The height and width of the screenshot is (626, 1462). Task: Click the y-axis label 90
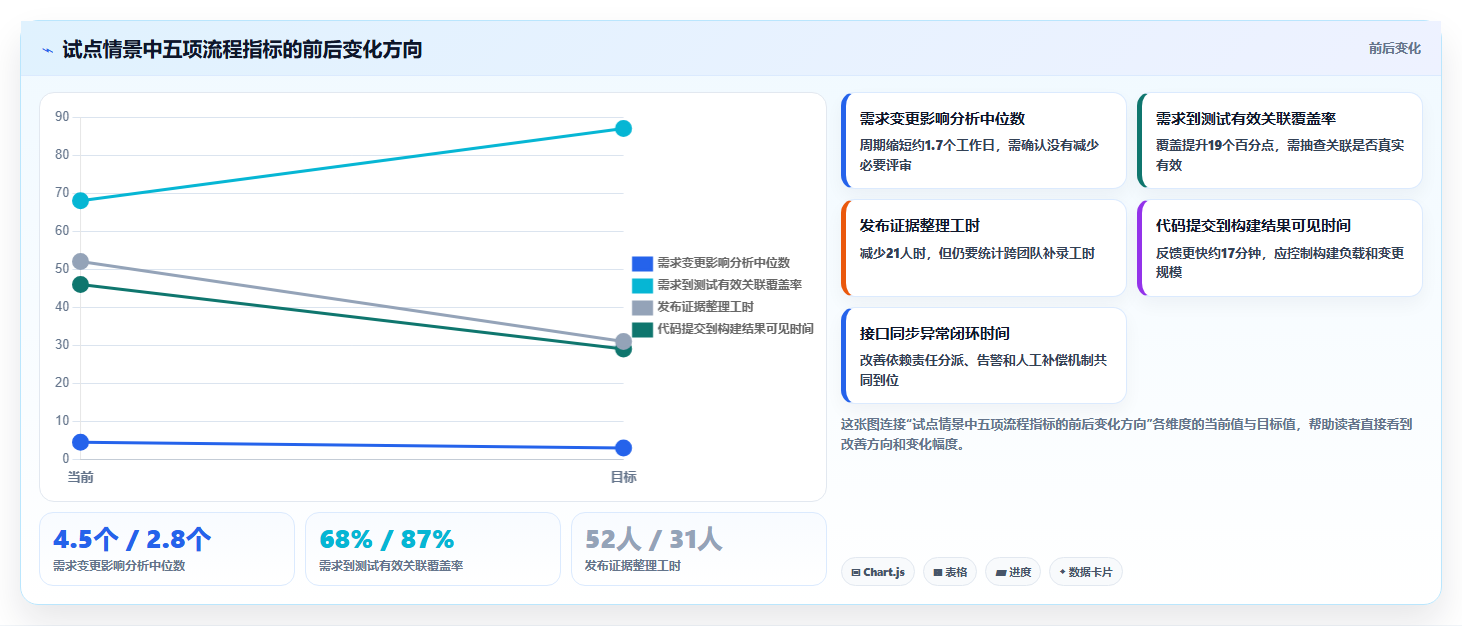62,117
